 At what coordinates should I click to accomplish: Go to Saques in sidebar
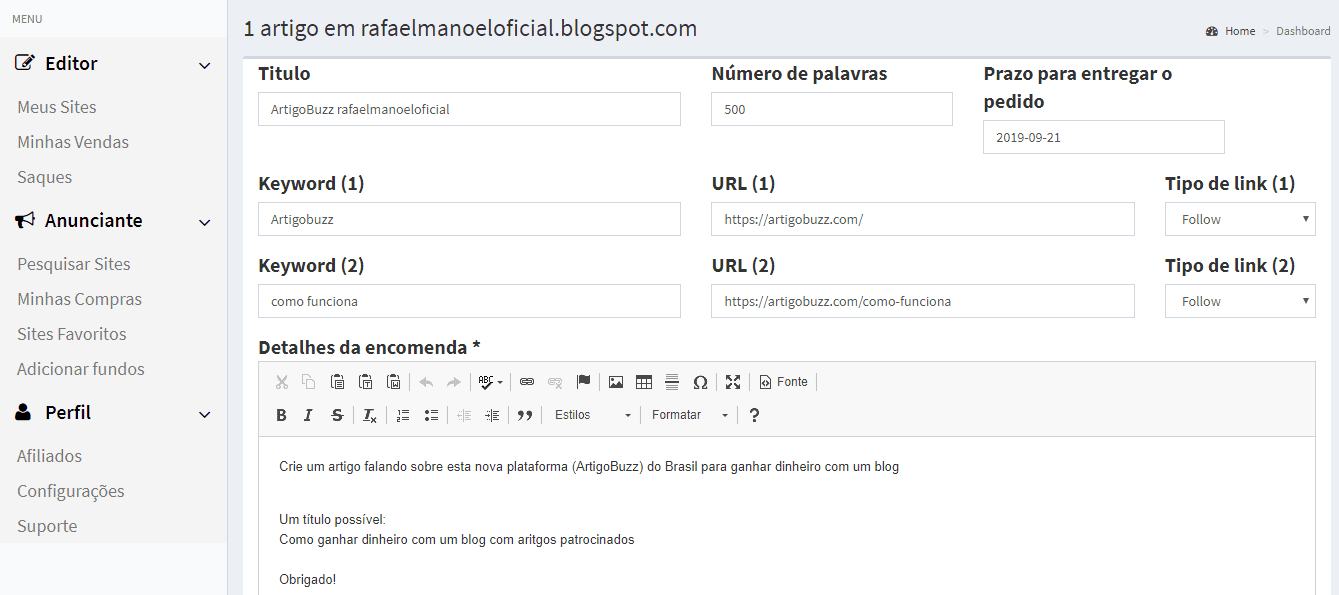point(45,177)
